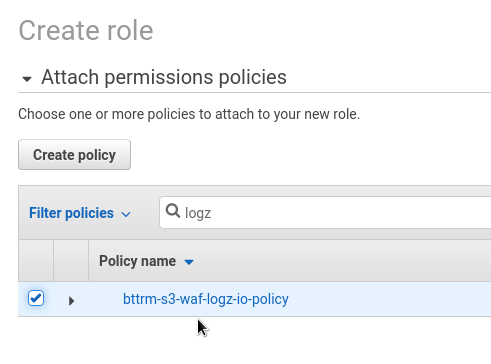This screenshot has width=491, height=364.
Task: Click the empty expander column header cell
Action: tap(71, 261)
